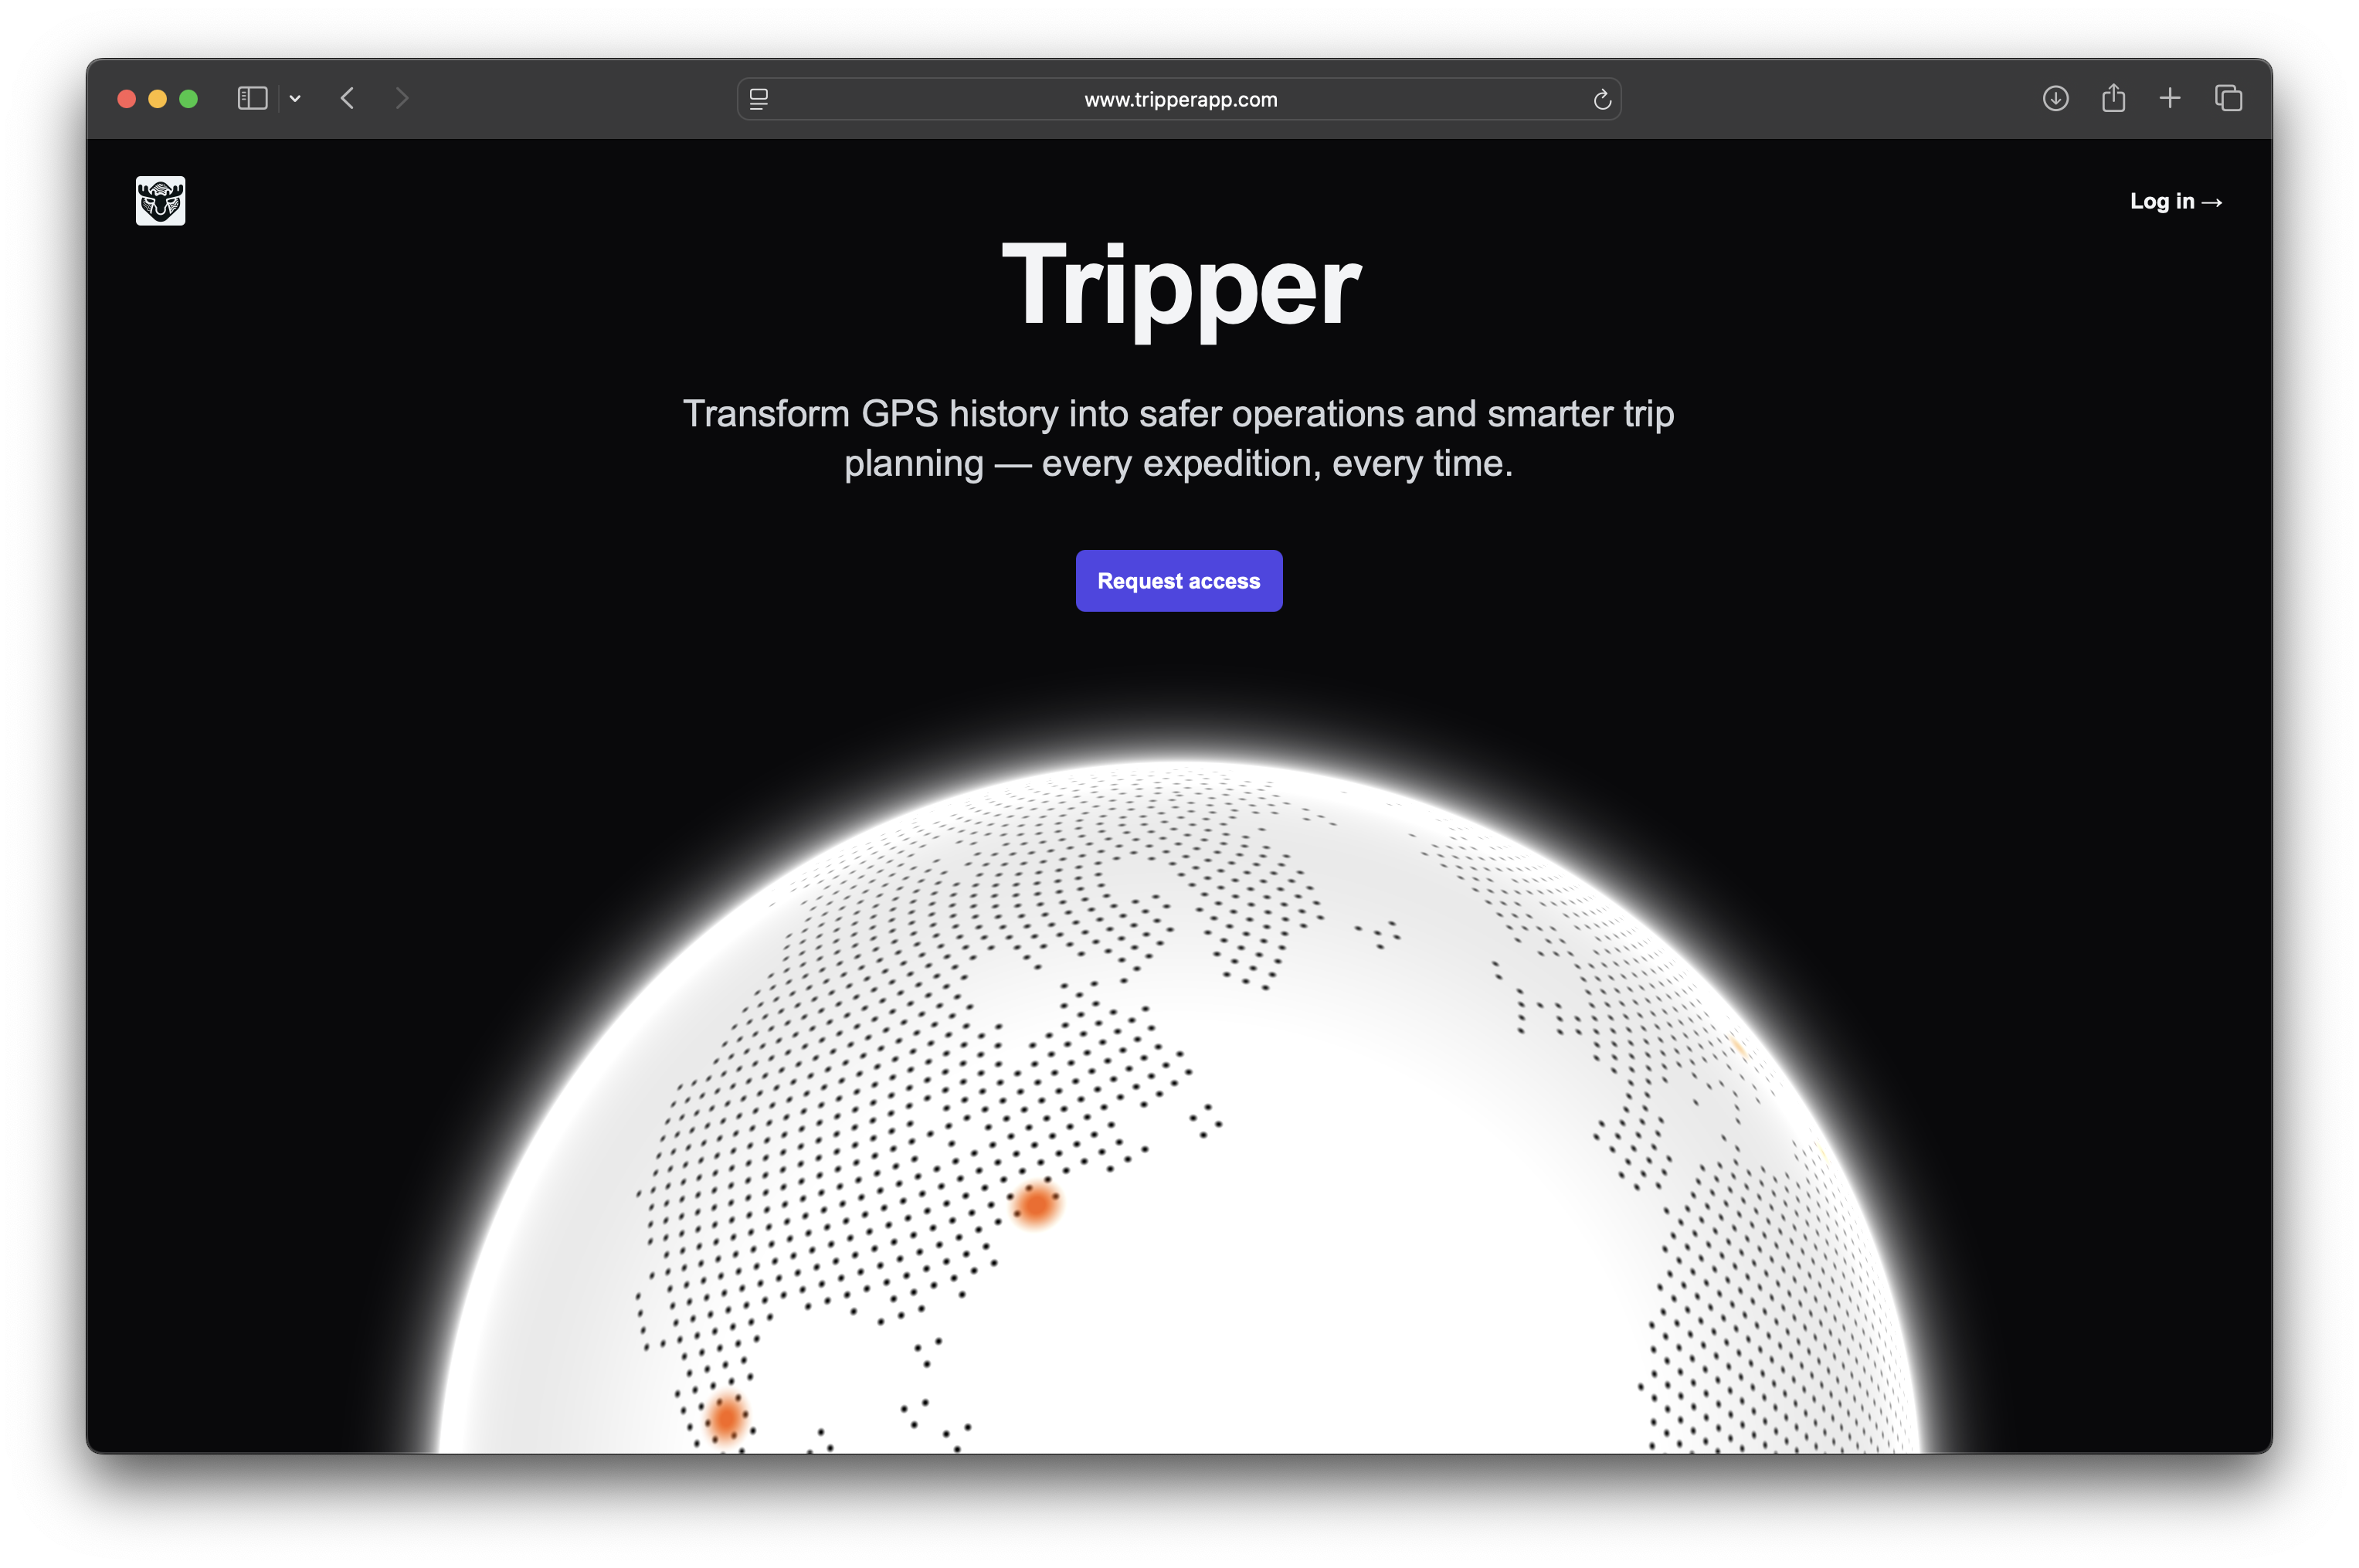Screen dimensions: 2359x1568
Task: Enter full screen with green button
Action: tap(189, 98)
